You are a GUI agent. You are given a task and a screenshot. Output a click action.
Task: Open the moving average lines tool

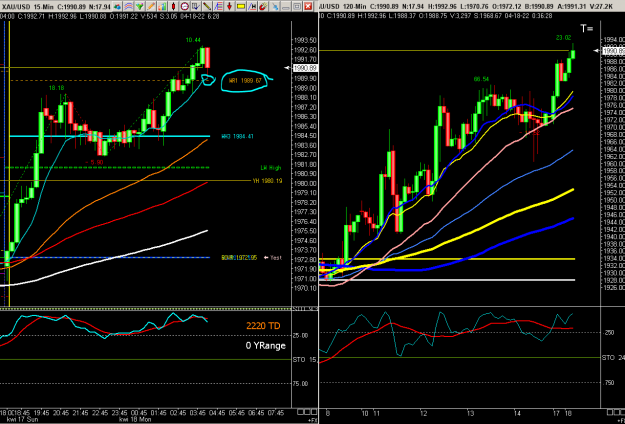pos(128,6)
